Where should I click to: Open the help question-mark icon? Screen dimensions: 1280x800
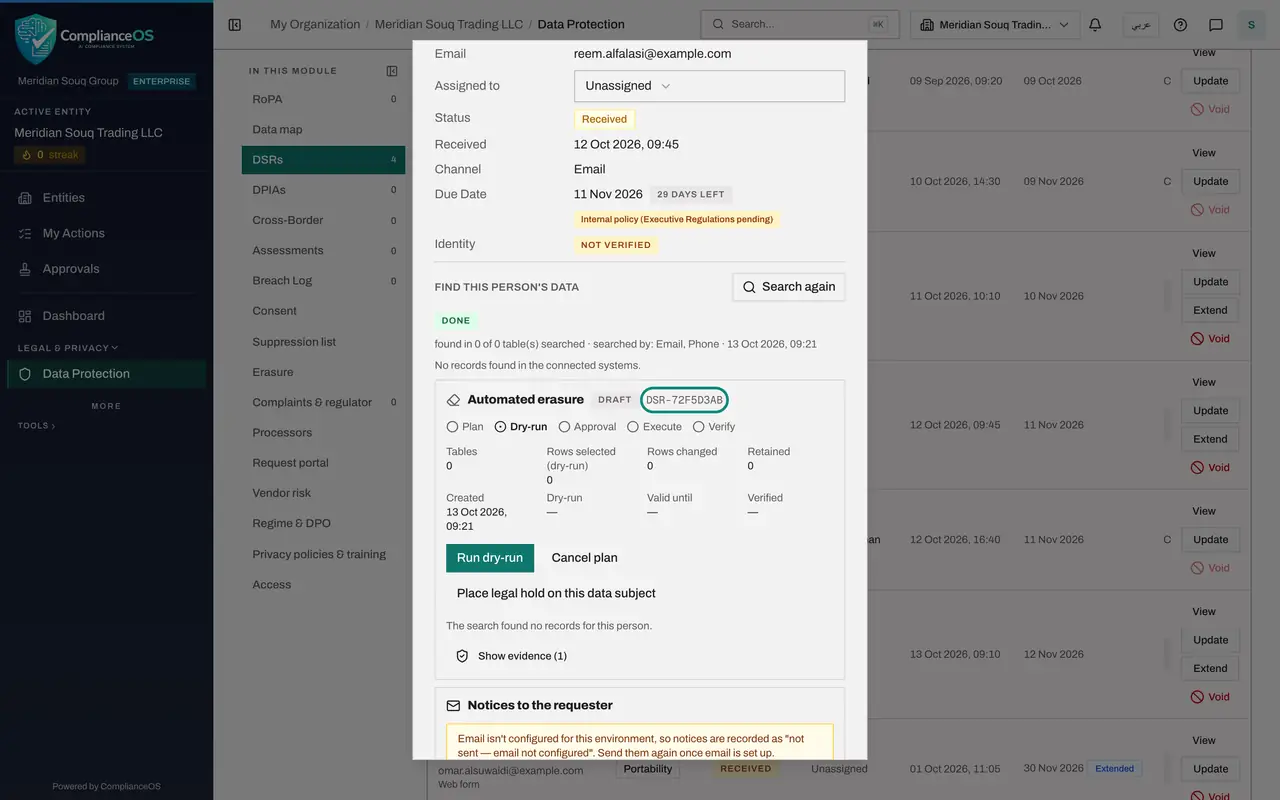click(x=1181, y=25)
